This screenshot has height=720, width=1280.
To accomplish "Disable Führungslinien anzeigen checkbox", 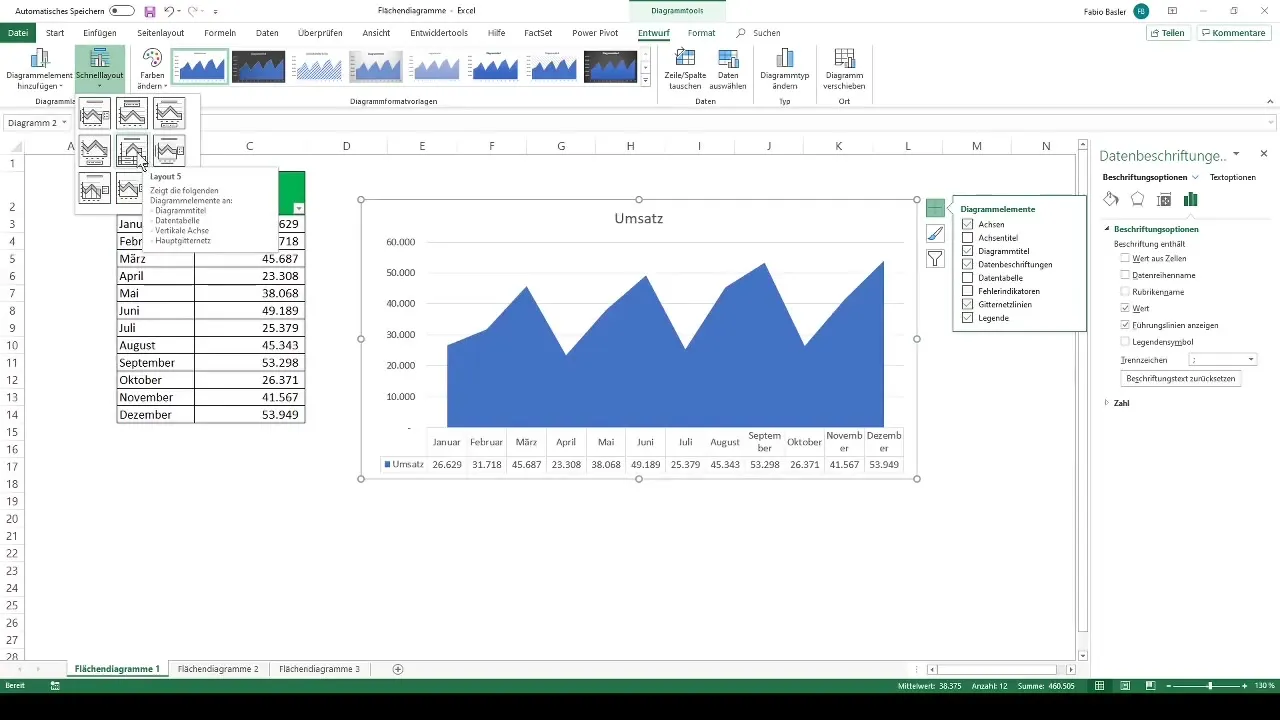I will point(1126,325).
